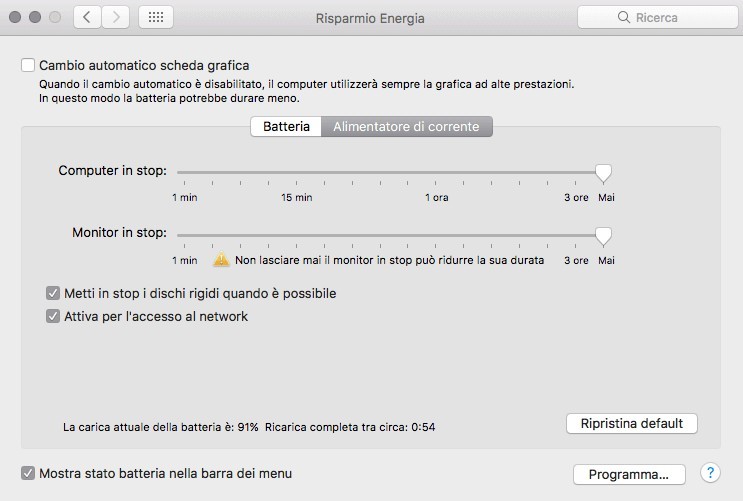Show all preferences grid icon
The height and width of the screenshot is (501, 743).
[157, 17]
